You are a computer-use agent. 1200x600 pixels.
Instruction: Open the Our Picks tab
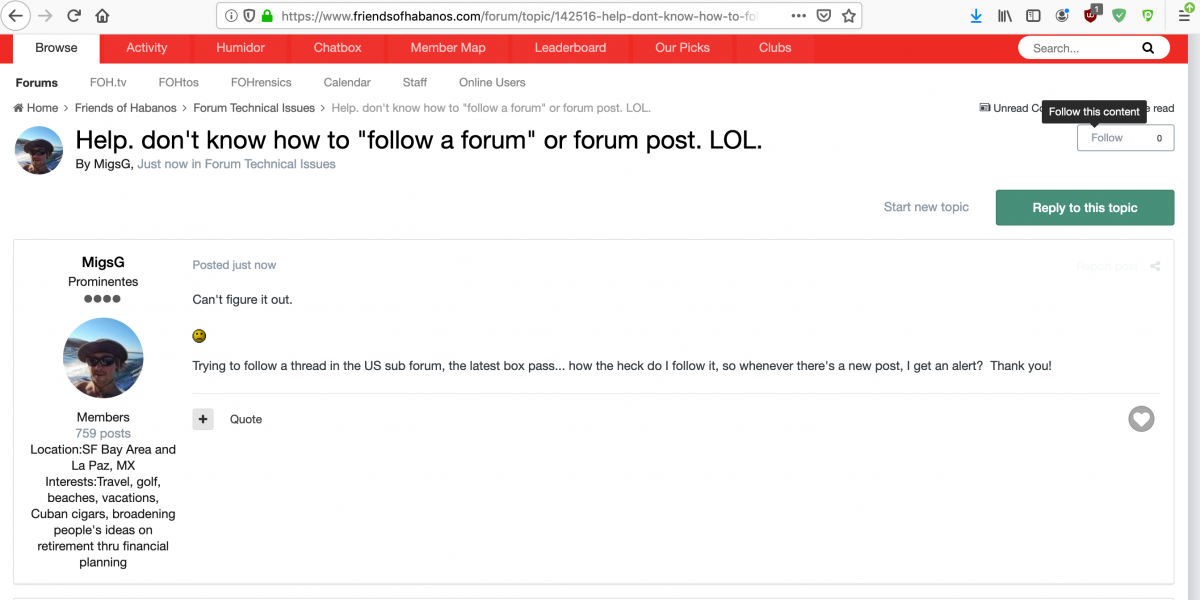pyautogui.click(x=683, y=48)
